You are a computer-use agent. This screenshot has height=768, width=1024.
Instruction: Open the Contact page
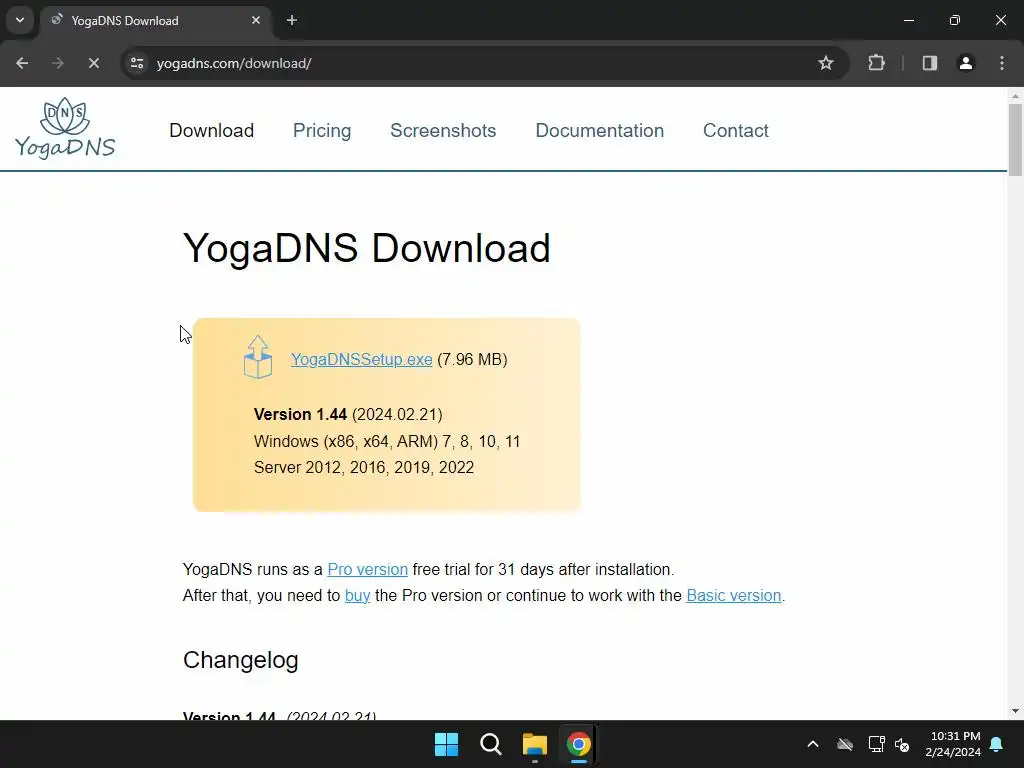point(735,131)
